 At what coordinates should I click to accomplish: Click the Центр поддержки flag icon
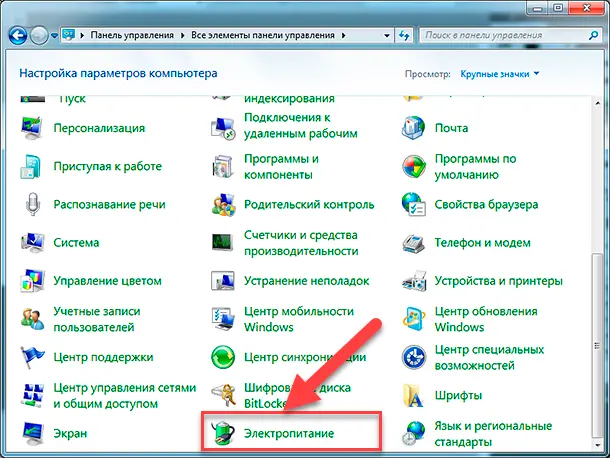click(x=33, y=357)
